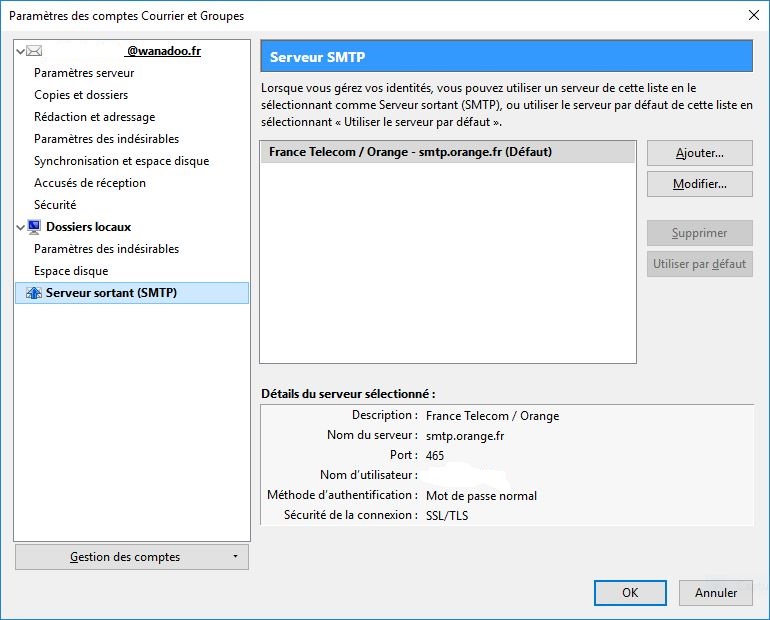Select Copies et dossiers

(81, 95)
